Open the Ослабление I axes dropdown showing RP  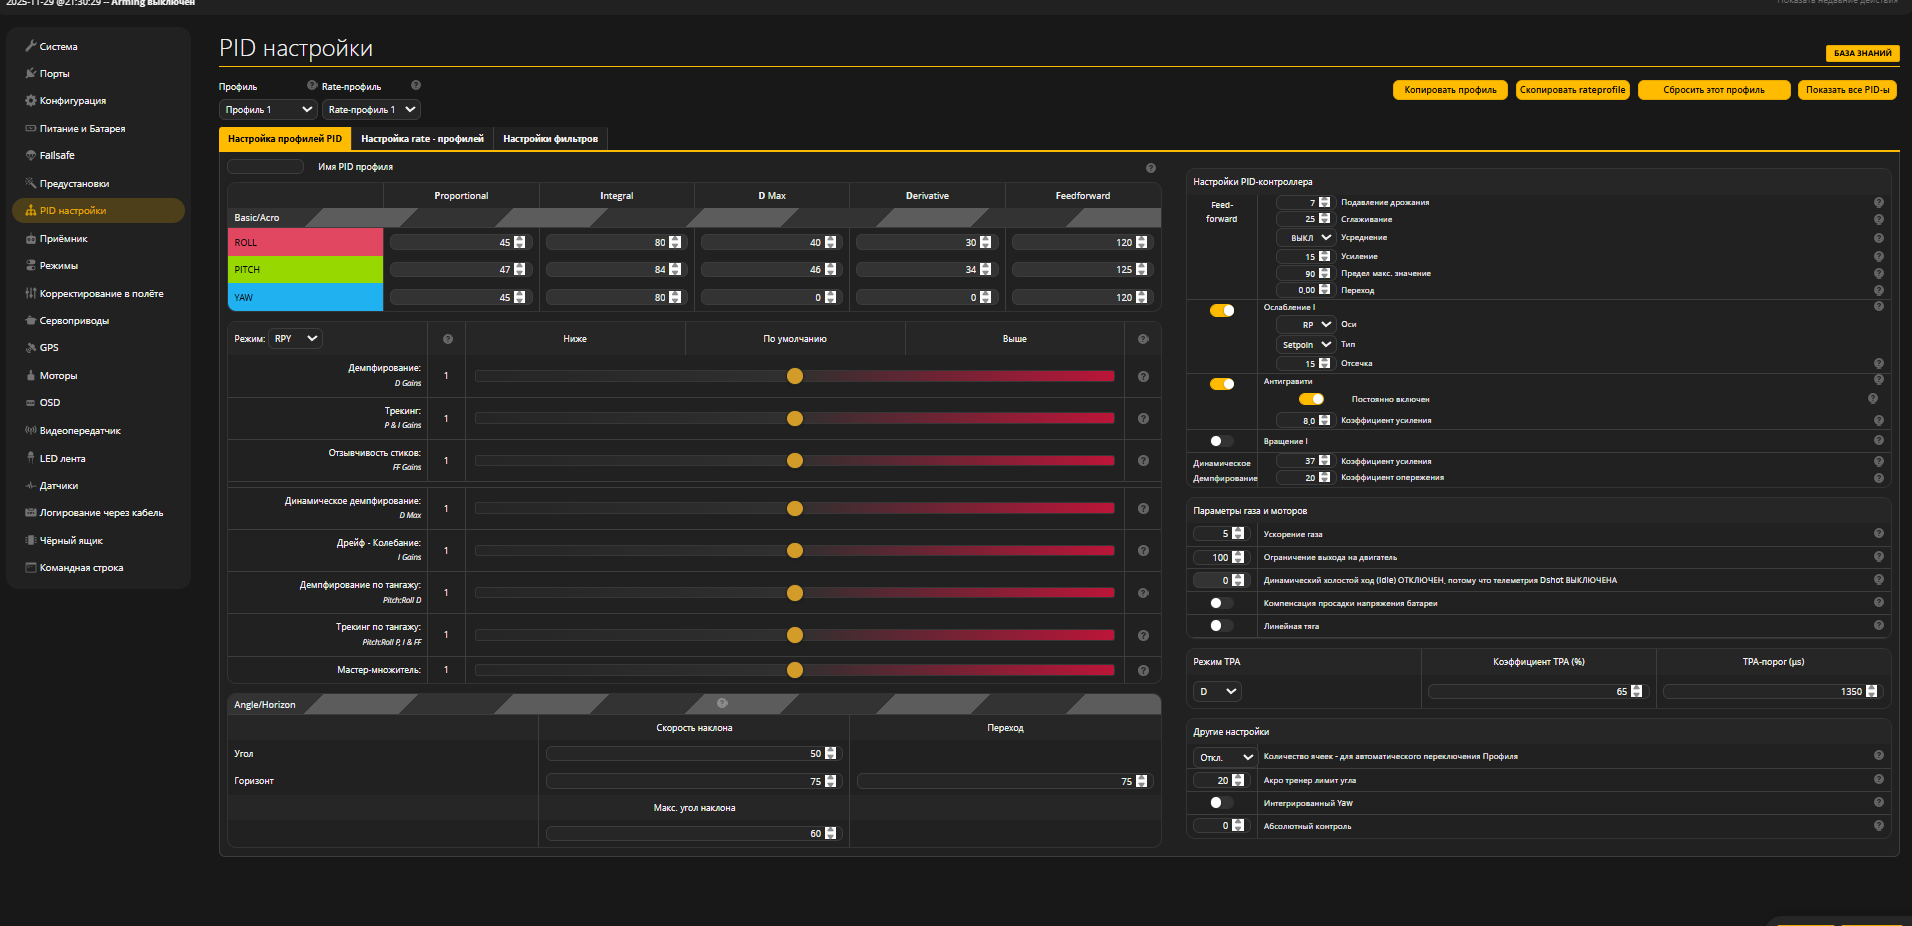click(1305, 324)
